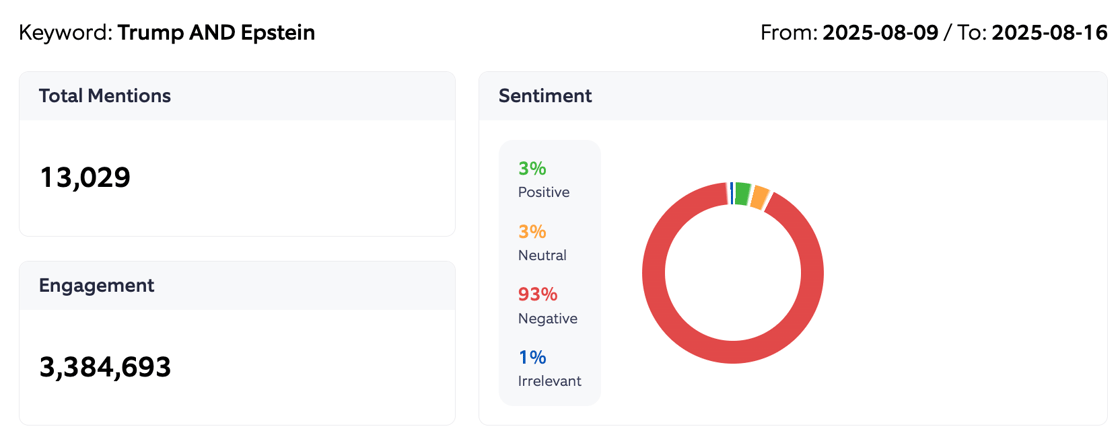Viewport: 1120px width, 441px height.
Task: Select the 93% Negative legend value
Action: coord(537,294)
